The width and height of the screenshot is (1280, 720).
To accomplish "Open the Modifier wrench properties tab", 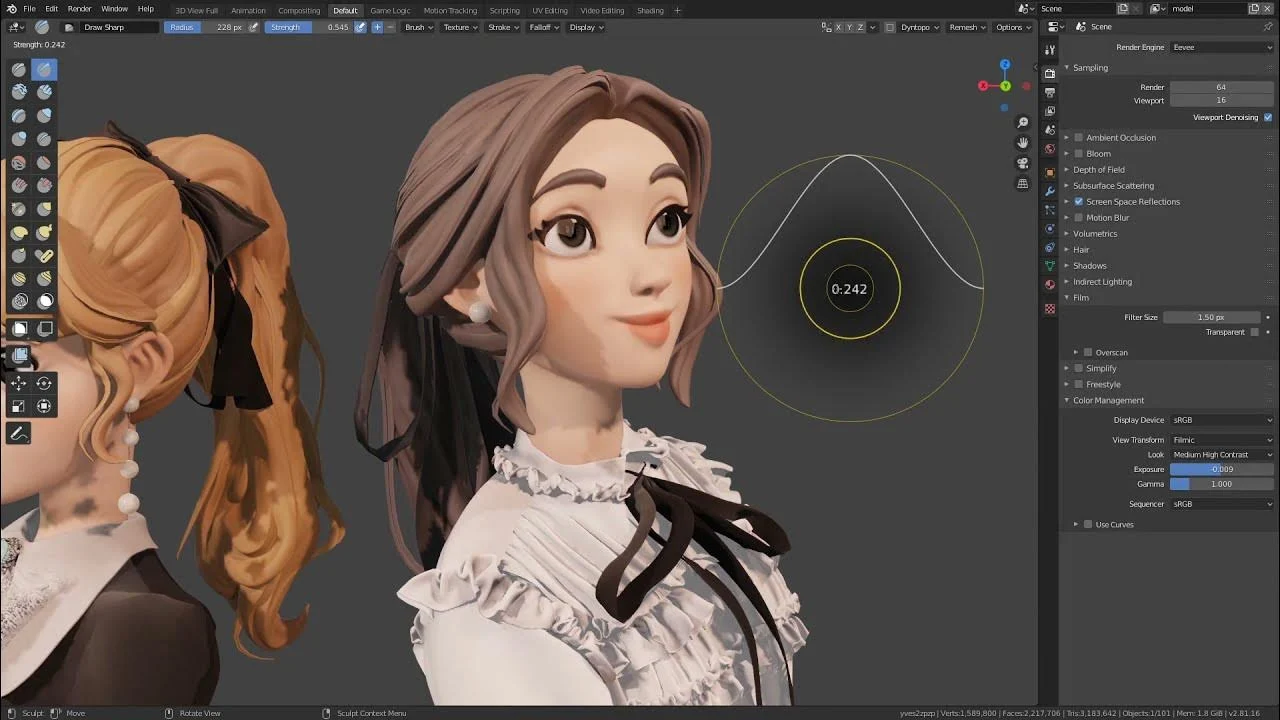I will [x=1049, y=190].
